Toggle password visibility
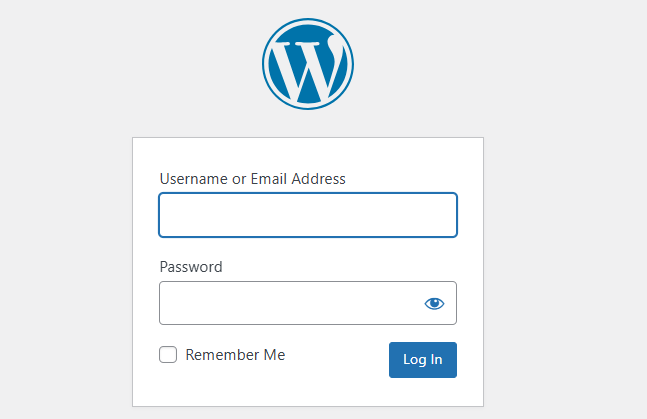647x419 pixels. [434, 303]
